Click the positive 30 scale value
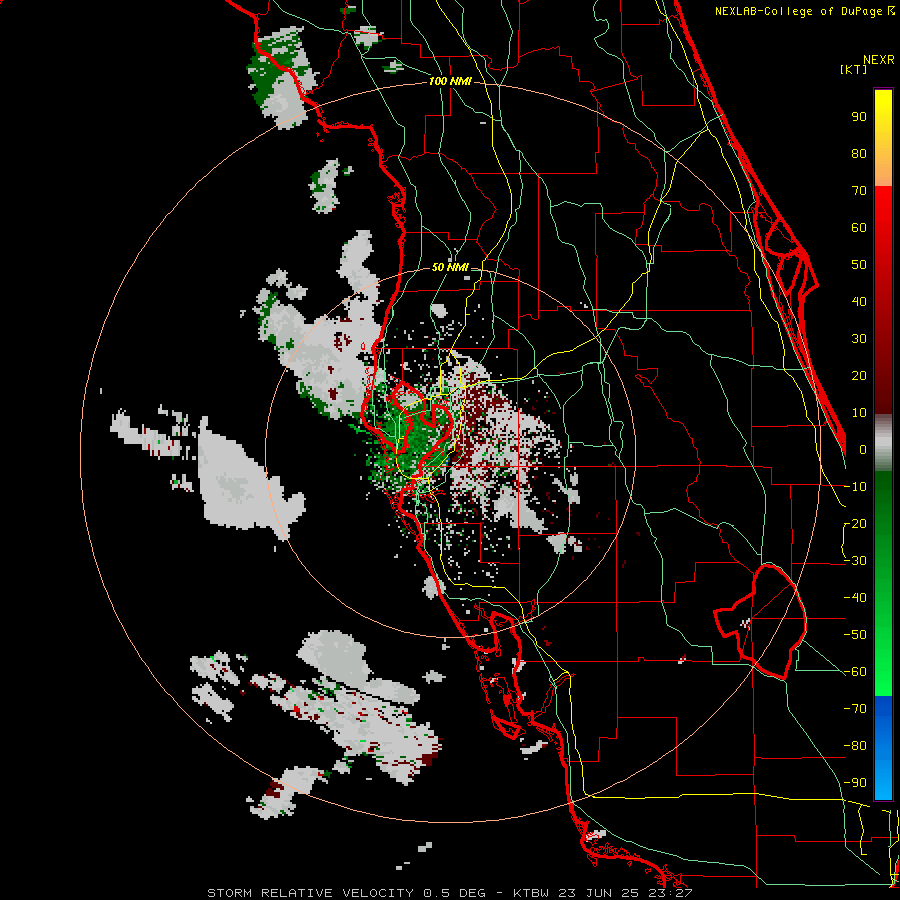900x900 pixels. click(x=859, y=339)
